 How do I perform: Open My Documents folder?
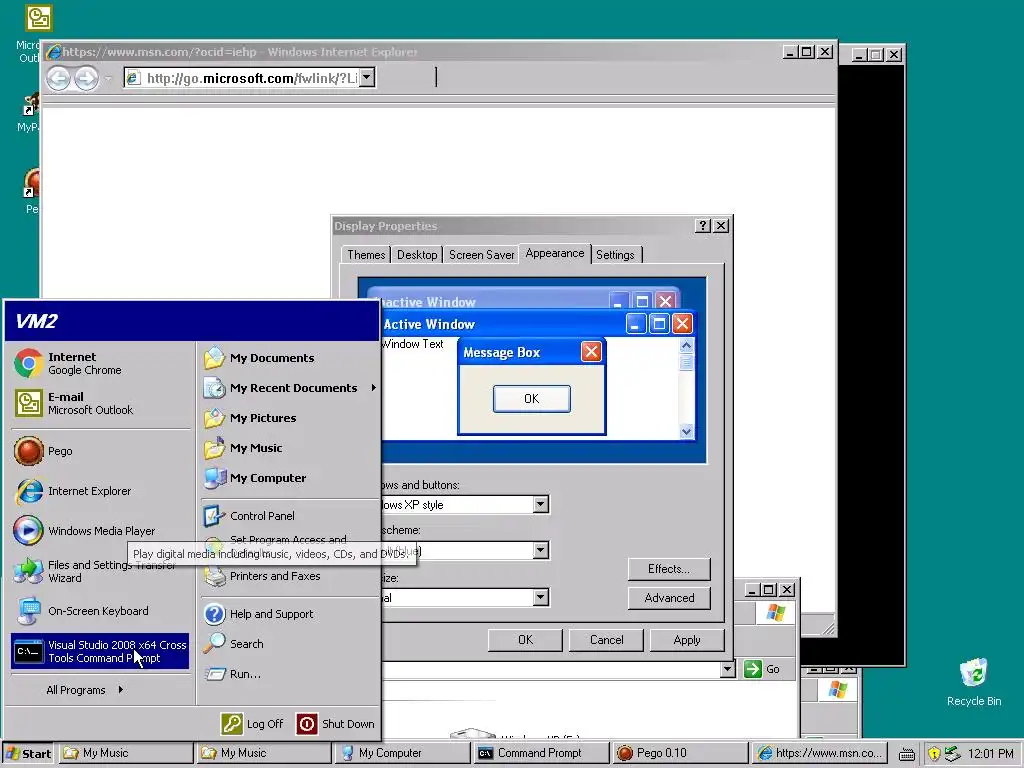pos(290,358)
